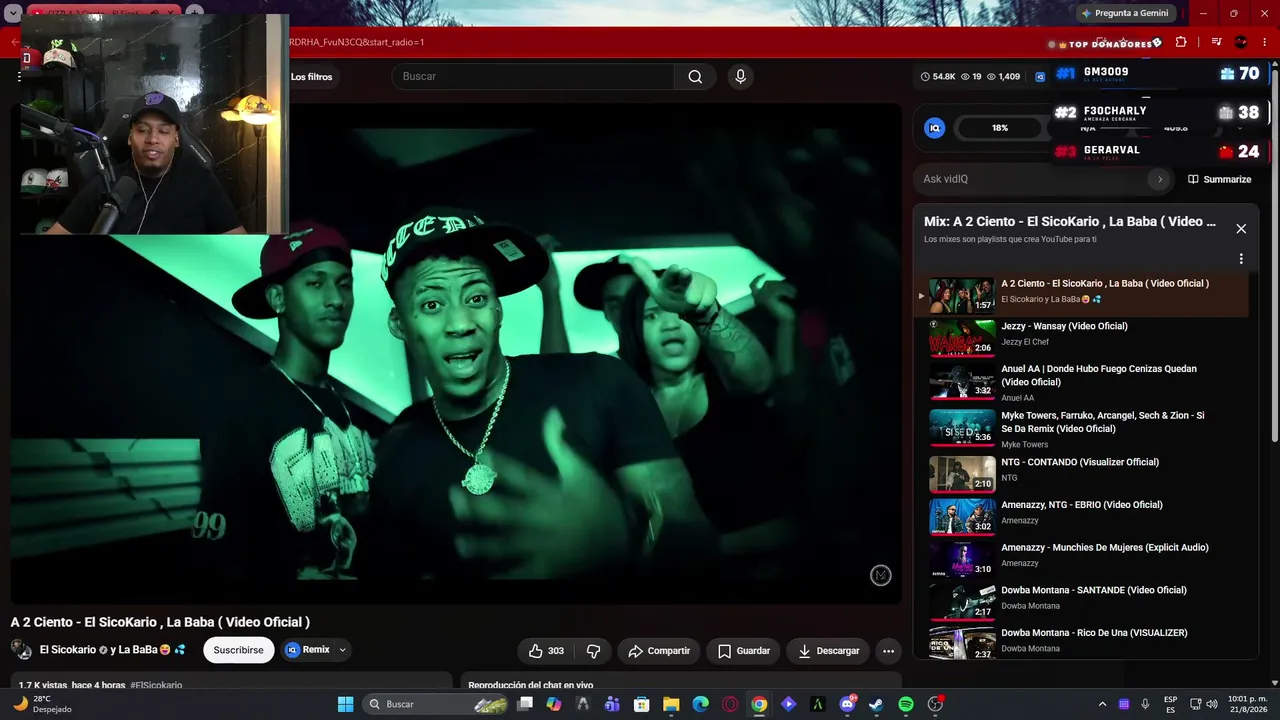Click the channel avatar below video title
The image size is (1280, 720).
pyautogui.click(x=21, y=650)
